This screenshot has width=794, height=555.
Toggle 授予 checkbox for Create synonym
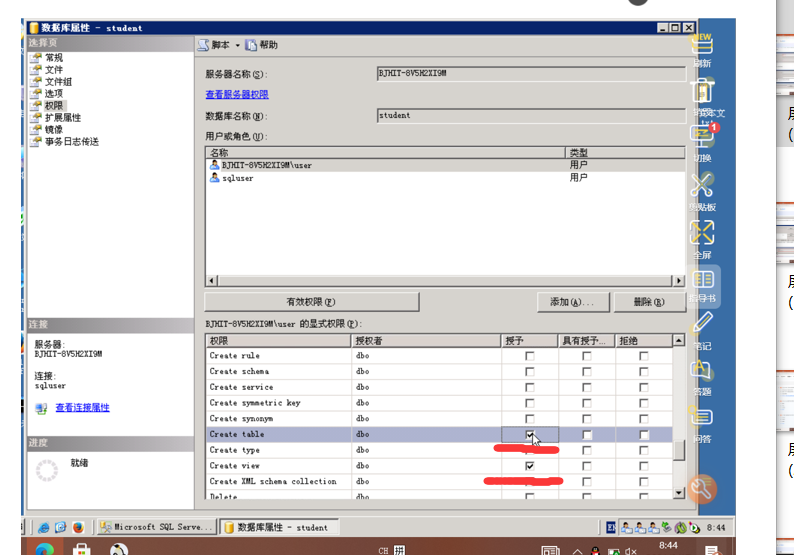click(x=530, y=419)
